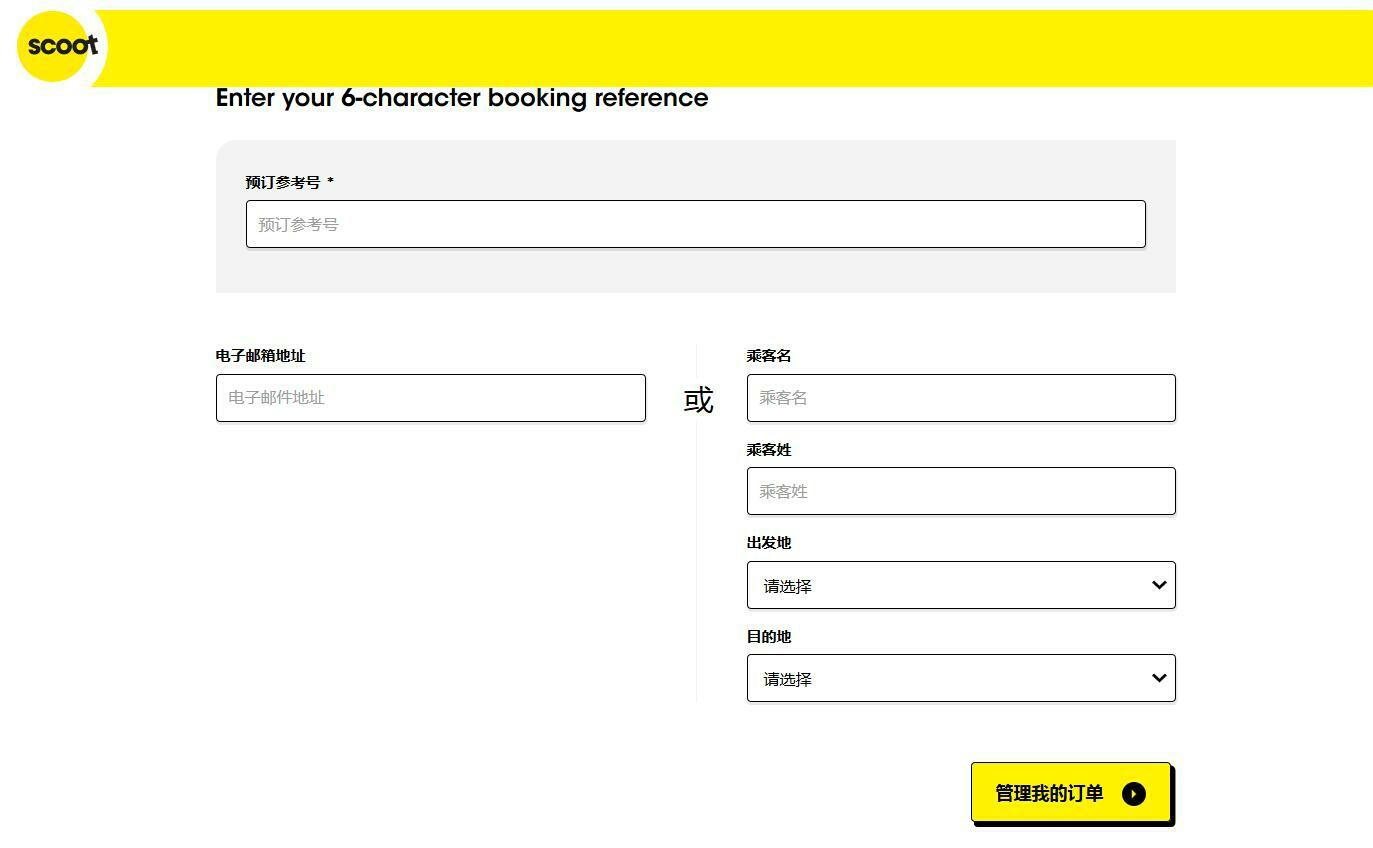The width and height of the screenshot is (1373, 848).
Task: Open the 出发地 请选择 dropdown
Action: coord(945,585)
